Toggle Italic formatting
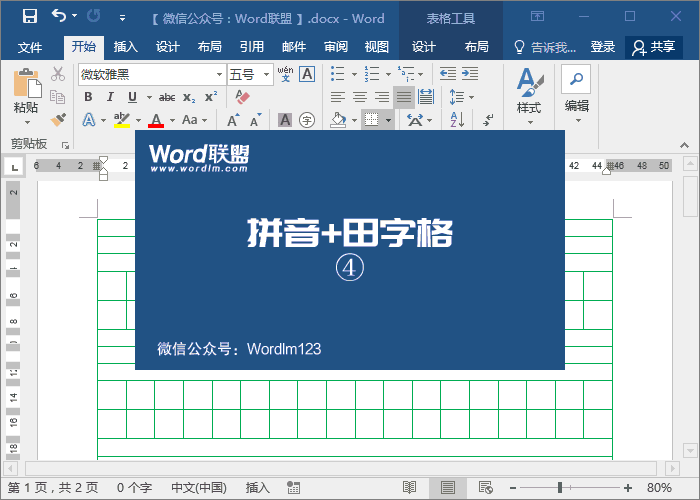Viewport: 700px width, 500px height. 110,97
